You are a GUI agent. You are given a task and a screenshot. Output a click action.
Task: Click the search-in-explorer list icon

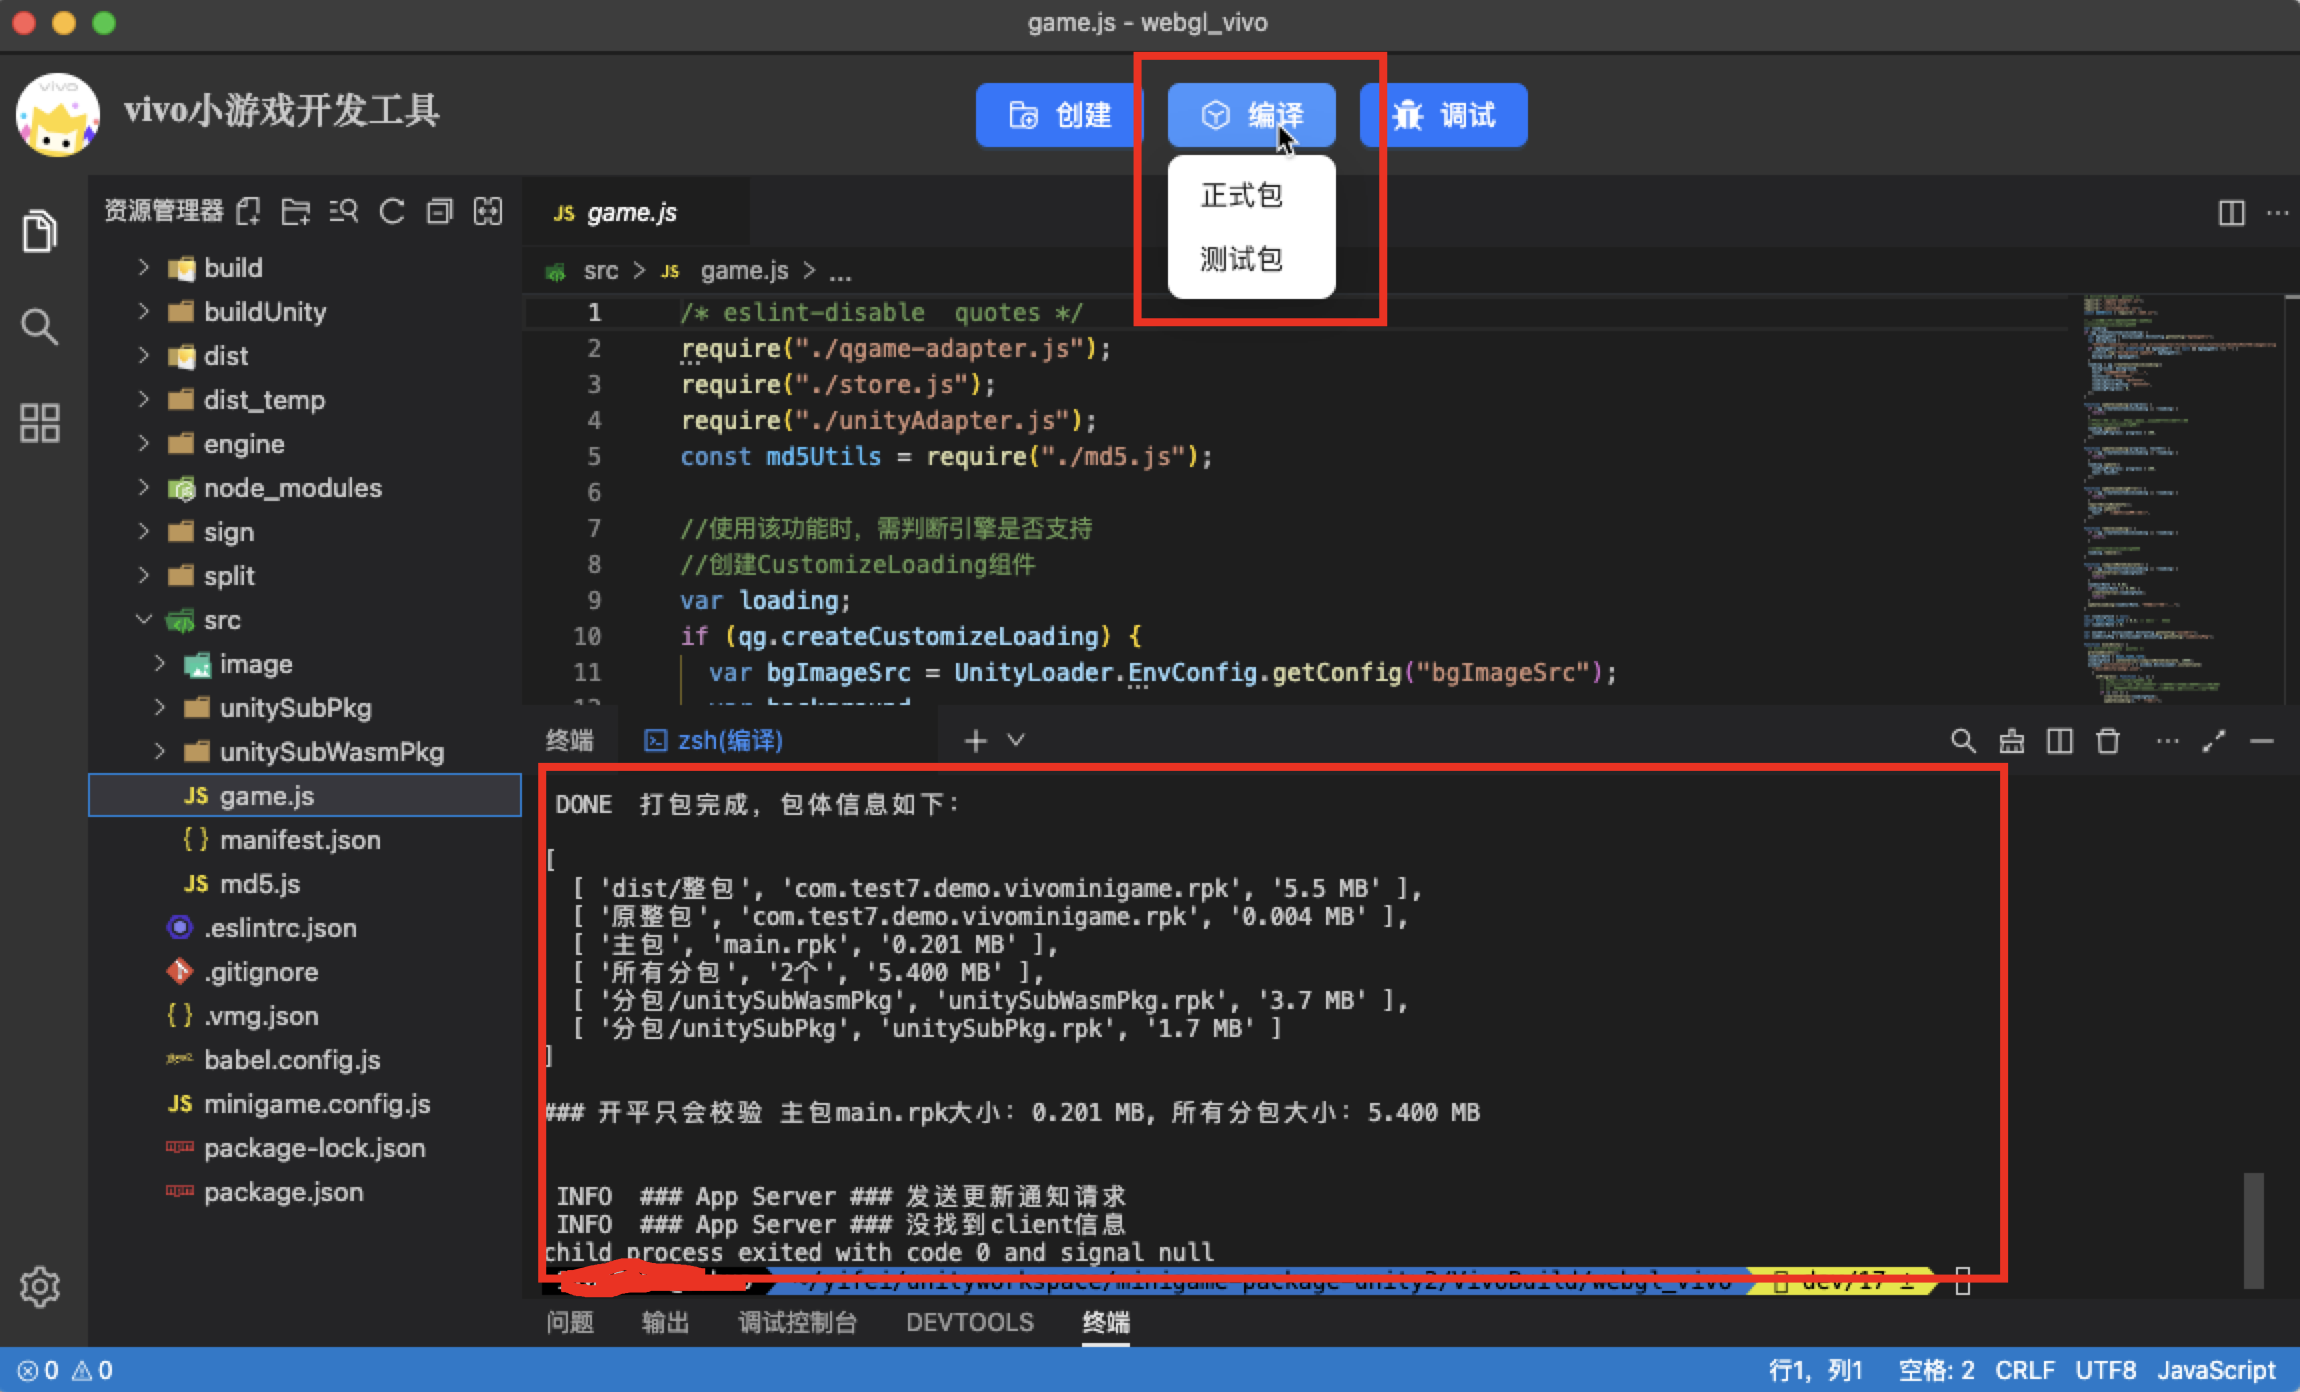click(344, 211)
